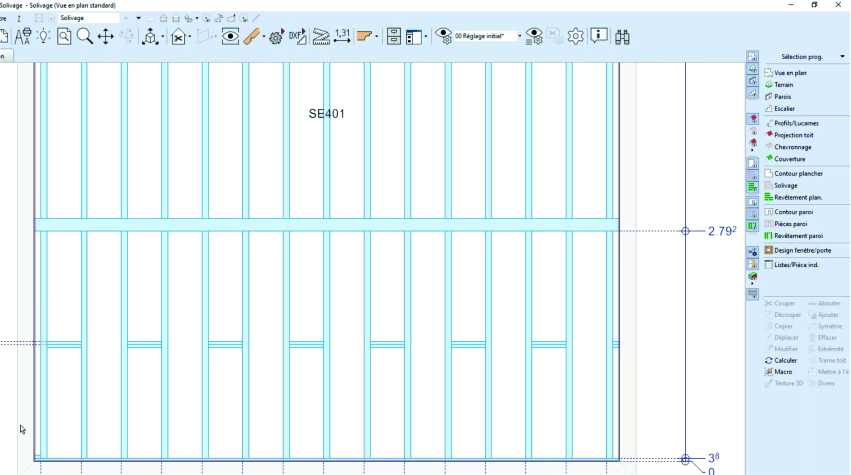Click the binoculars search icon
The image size is (851, 475).
pos(622,36)
